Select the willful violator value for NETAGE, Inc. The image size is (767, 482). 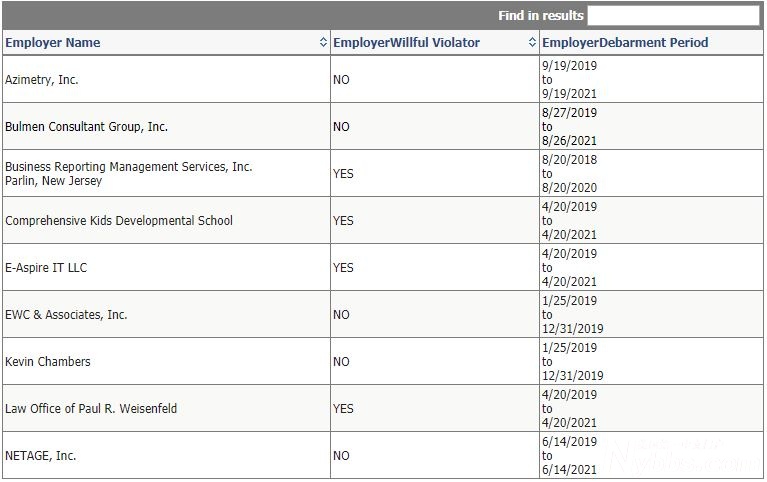pyautogui.click(x=342, y=456)
